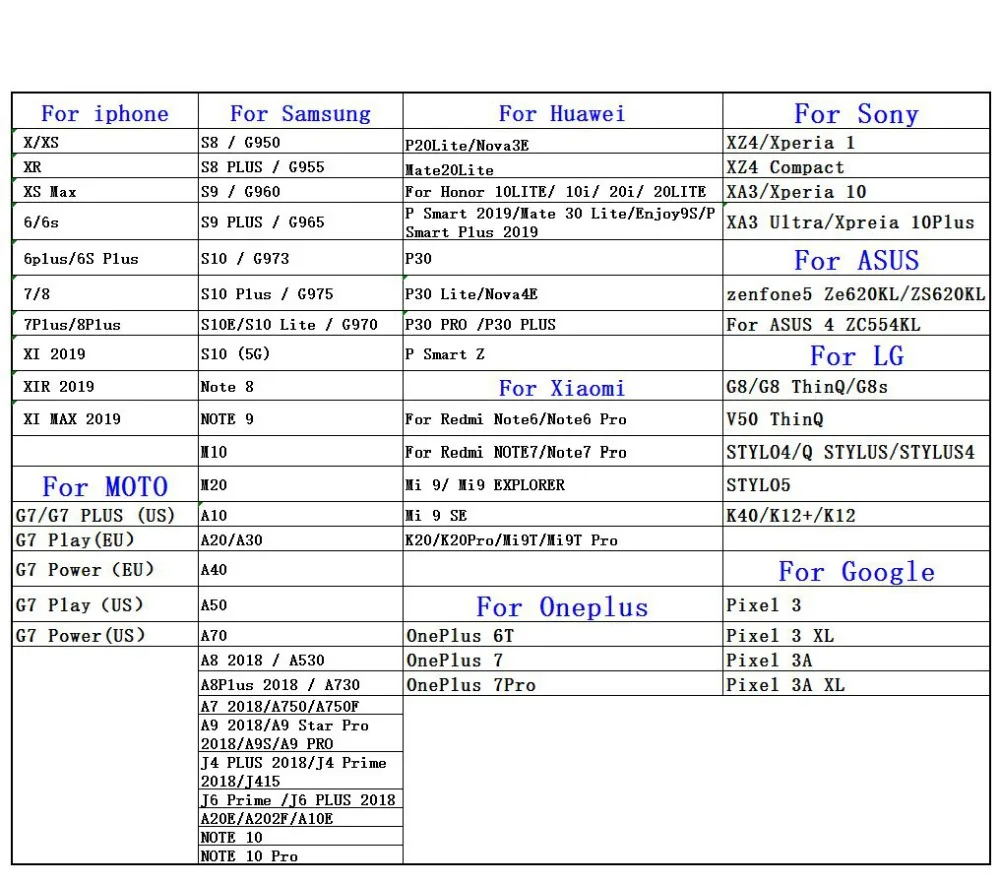Select the 'J6 Prime /J6 PLUS 2018' cell

pos(300,799)
